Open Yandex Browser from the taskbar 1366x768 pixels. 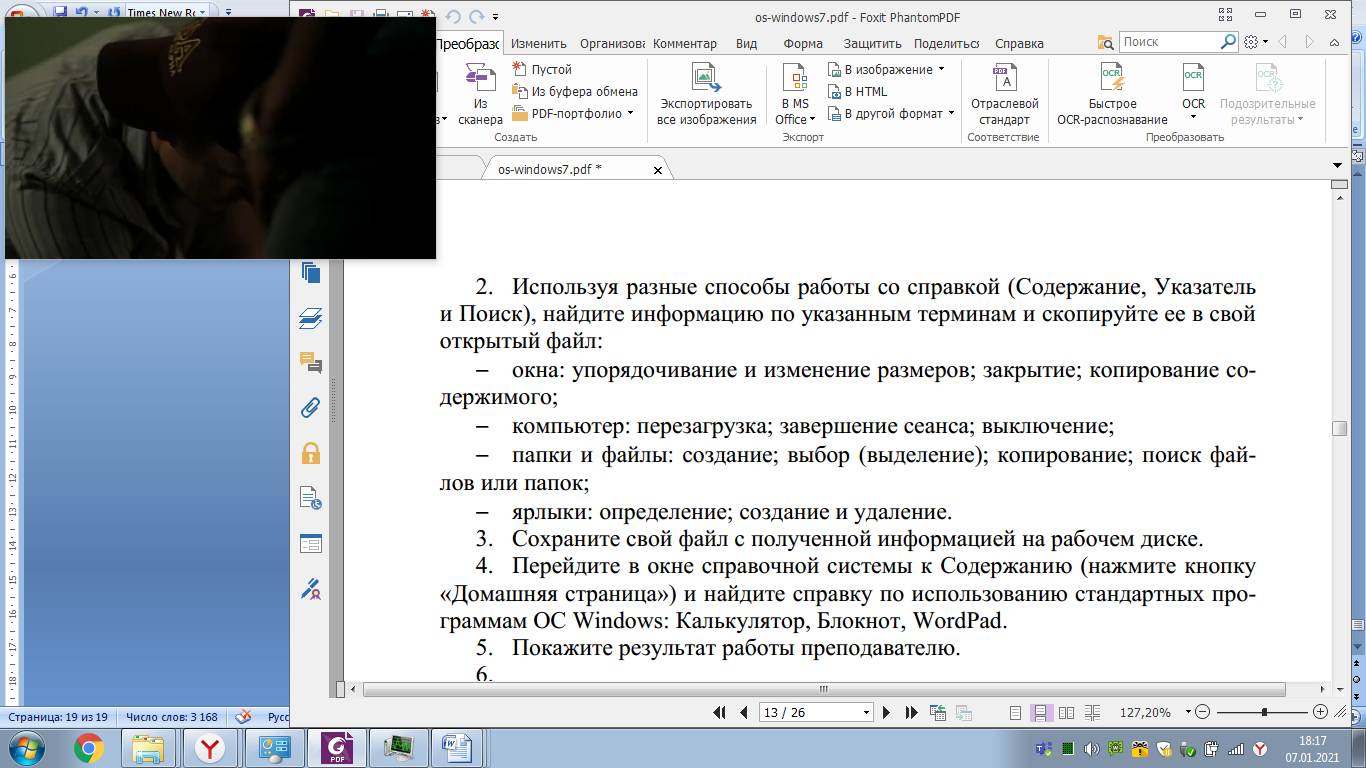[x=209, y=747]
